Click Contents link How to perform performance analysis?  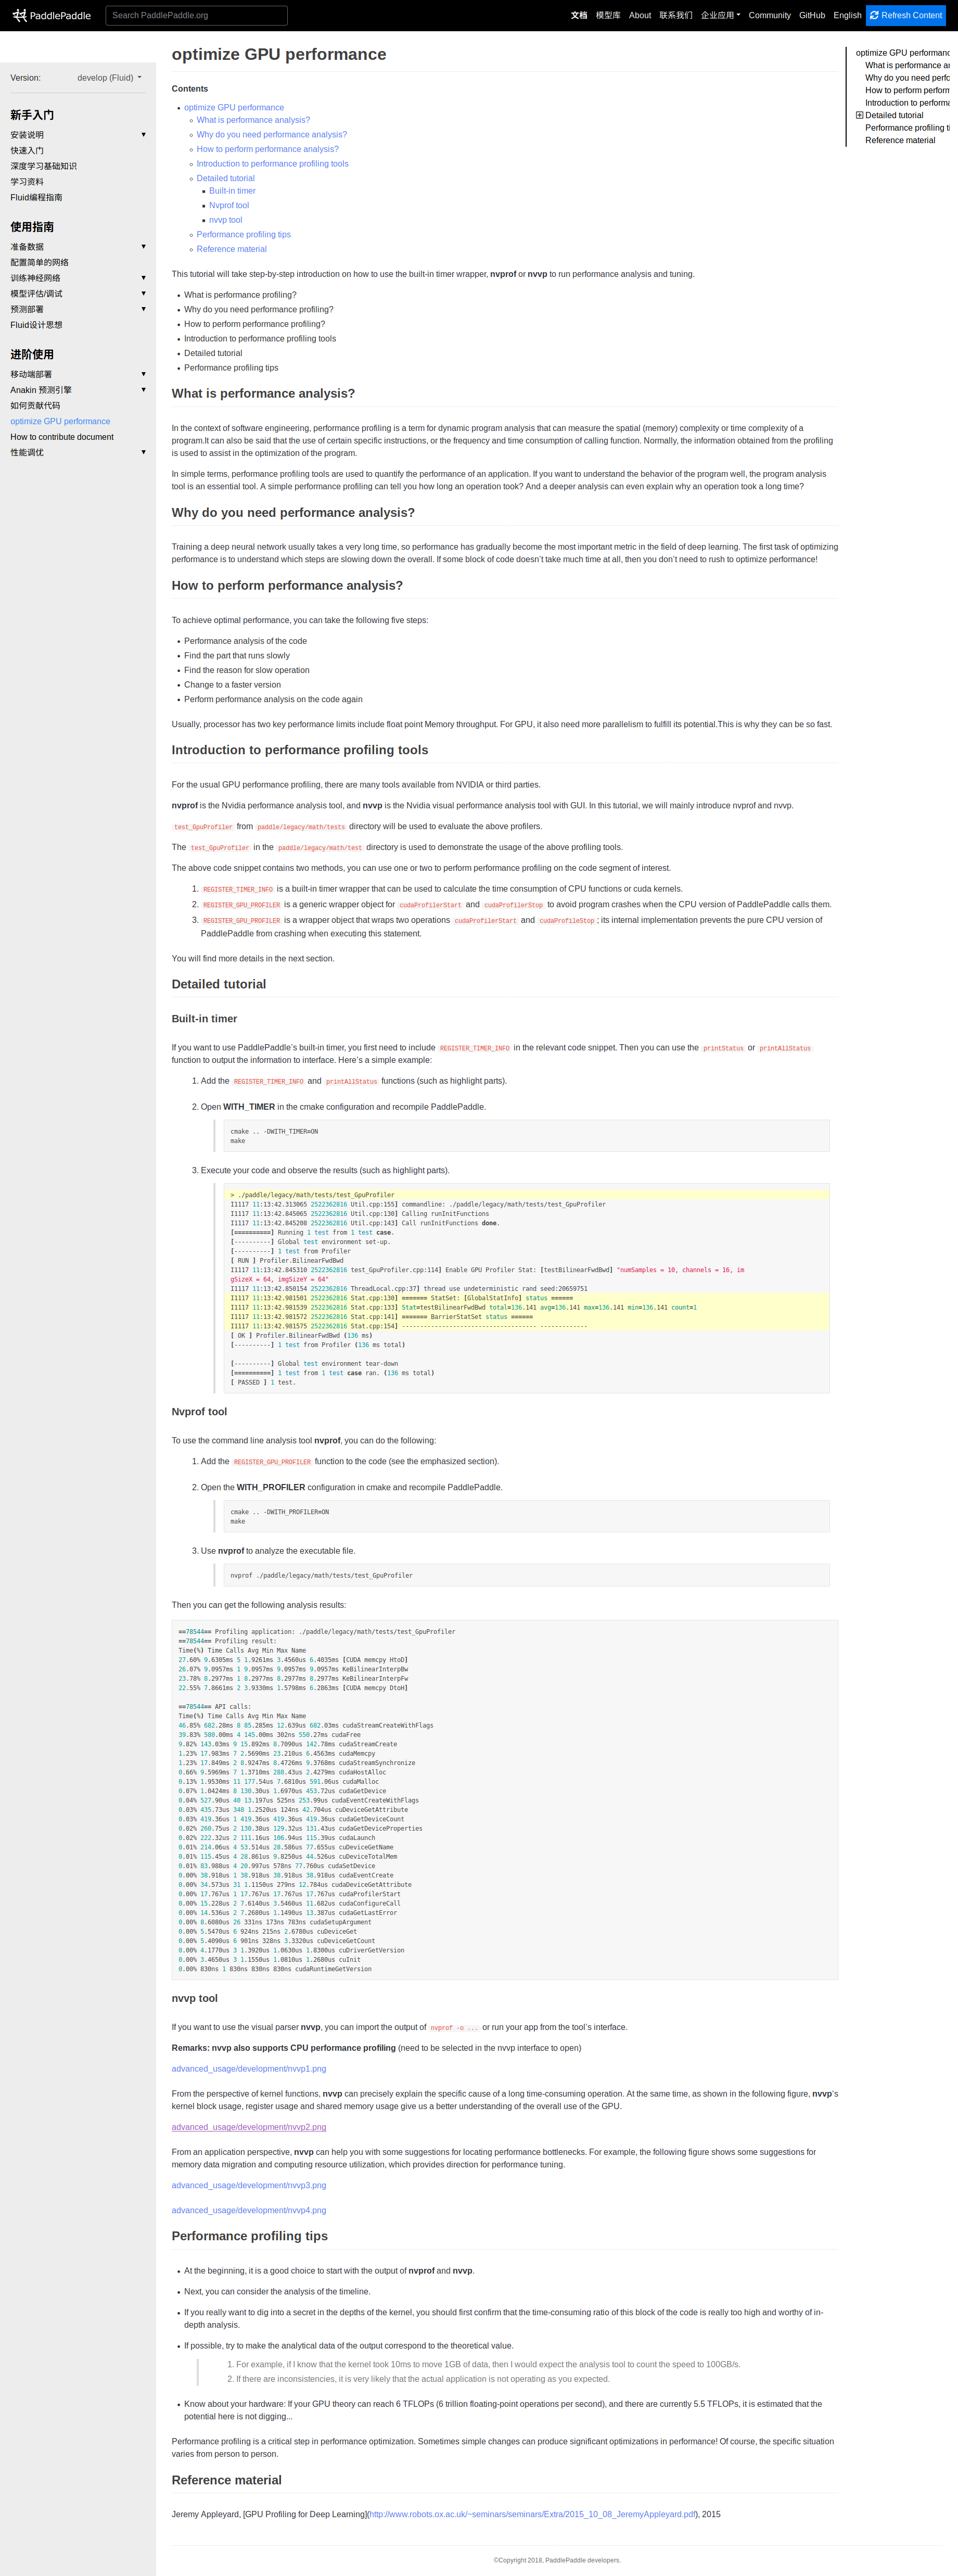point(267,149)
